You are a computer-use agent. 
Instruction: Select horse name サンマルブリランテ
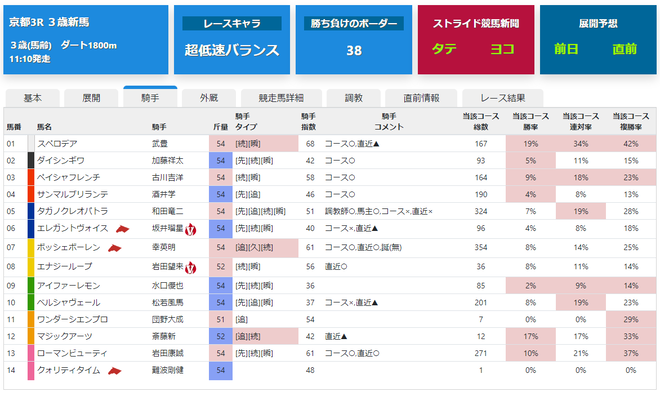tap(72, 194)
